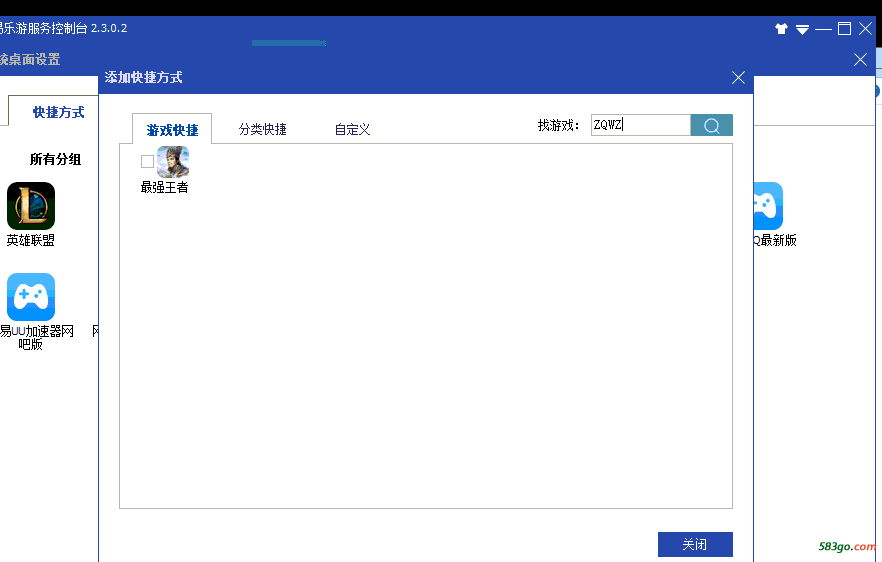The height and width of the screenshot is (562, 882).
Task: Close the 桌面设置 window with X
Action: point(860,60)
